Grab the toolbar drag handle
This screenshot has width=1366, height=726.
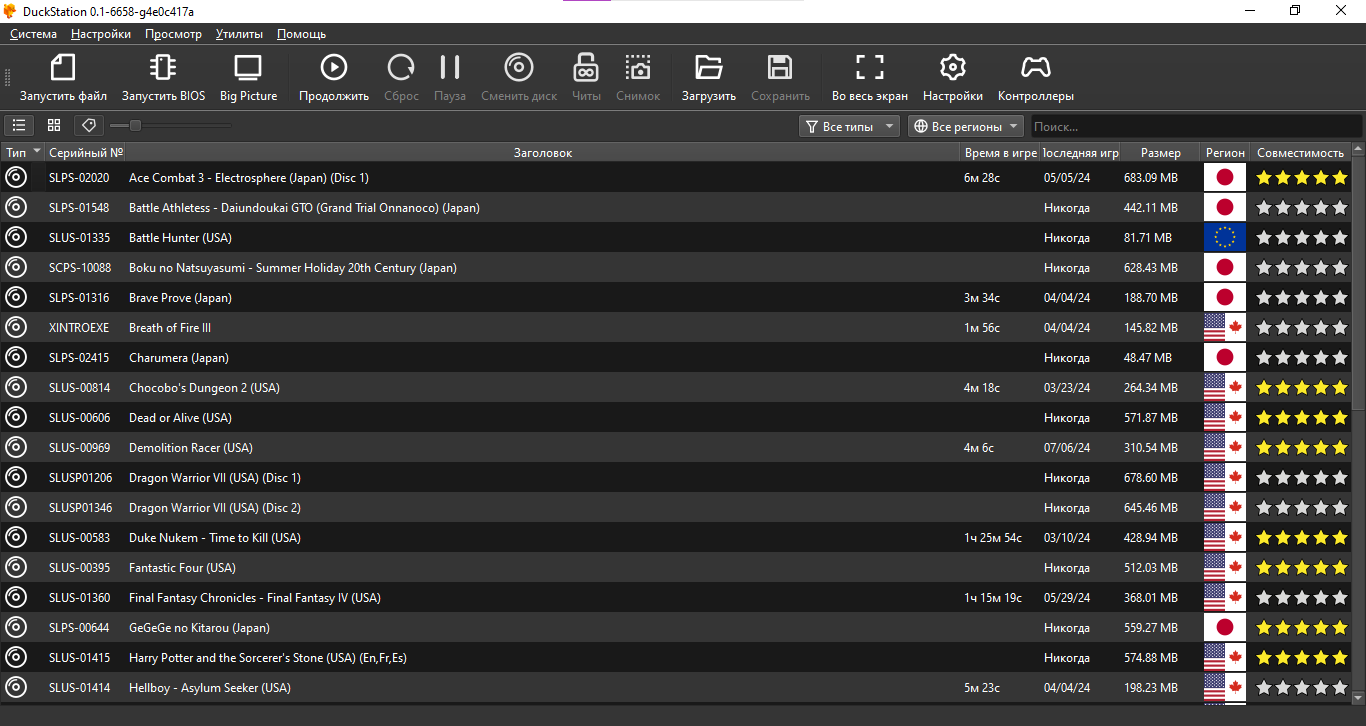(x=7, y=77)
